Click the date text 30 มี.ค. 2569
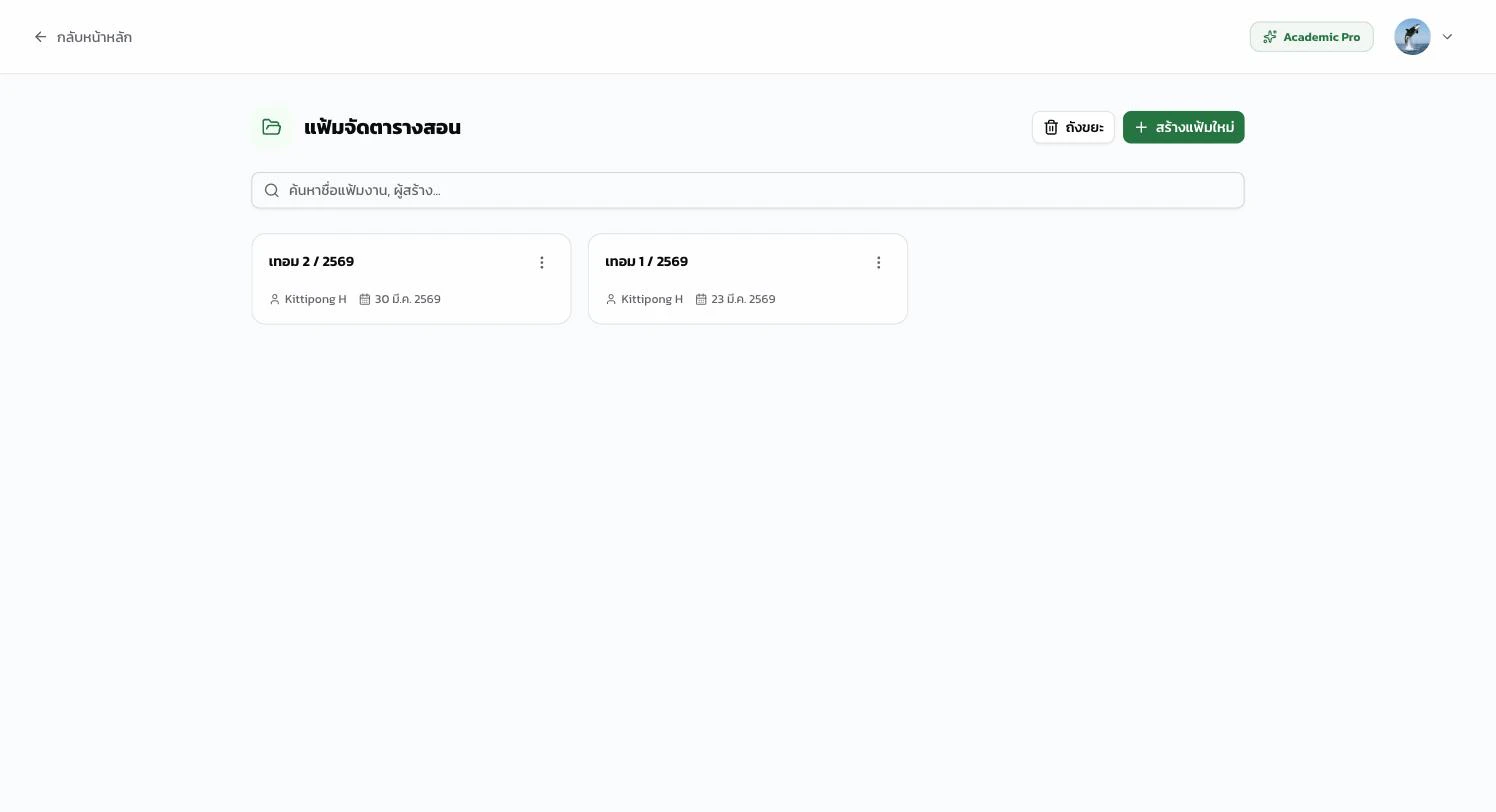The image size is (1496, 812). click(408, 299)
